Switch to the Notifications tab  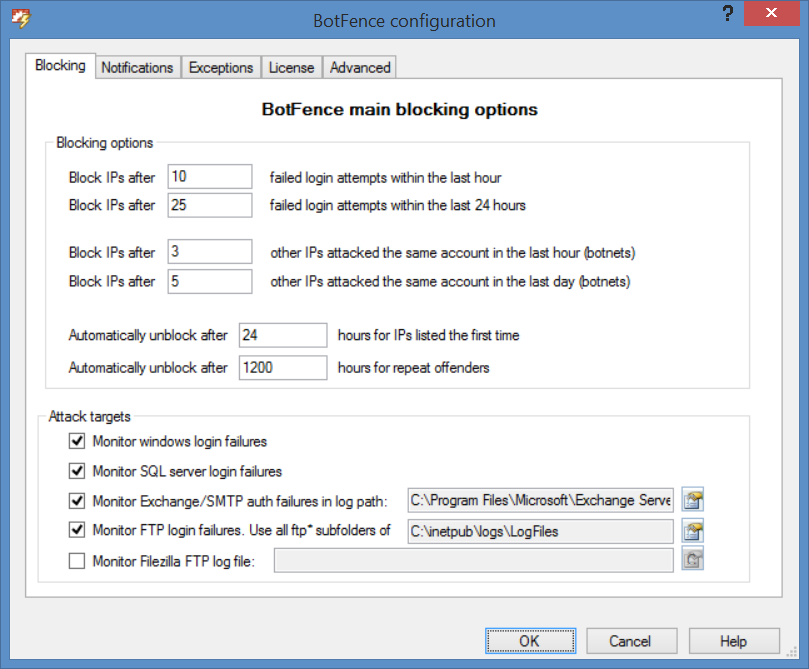click(137, 67)
